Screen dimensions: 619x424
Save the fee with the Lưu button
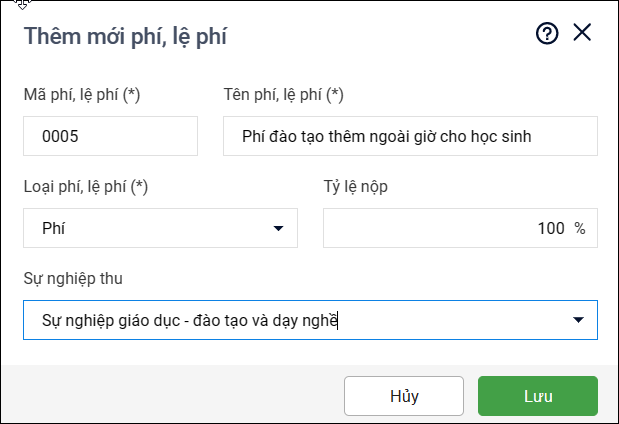click(x=538, y=395)
